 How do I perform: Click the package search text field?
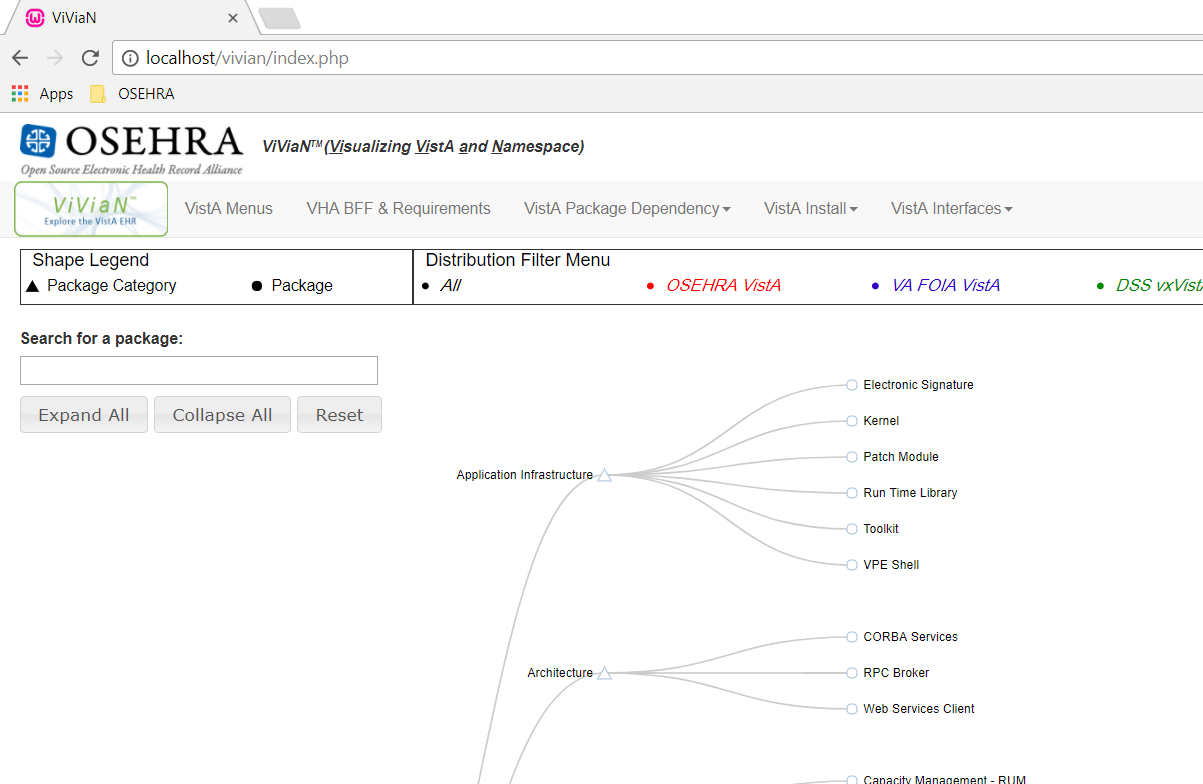[199, 371]
